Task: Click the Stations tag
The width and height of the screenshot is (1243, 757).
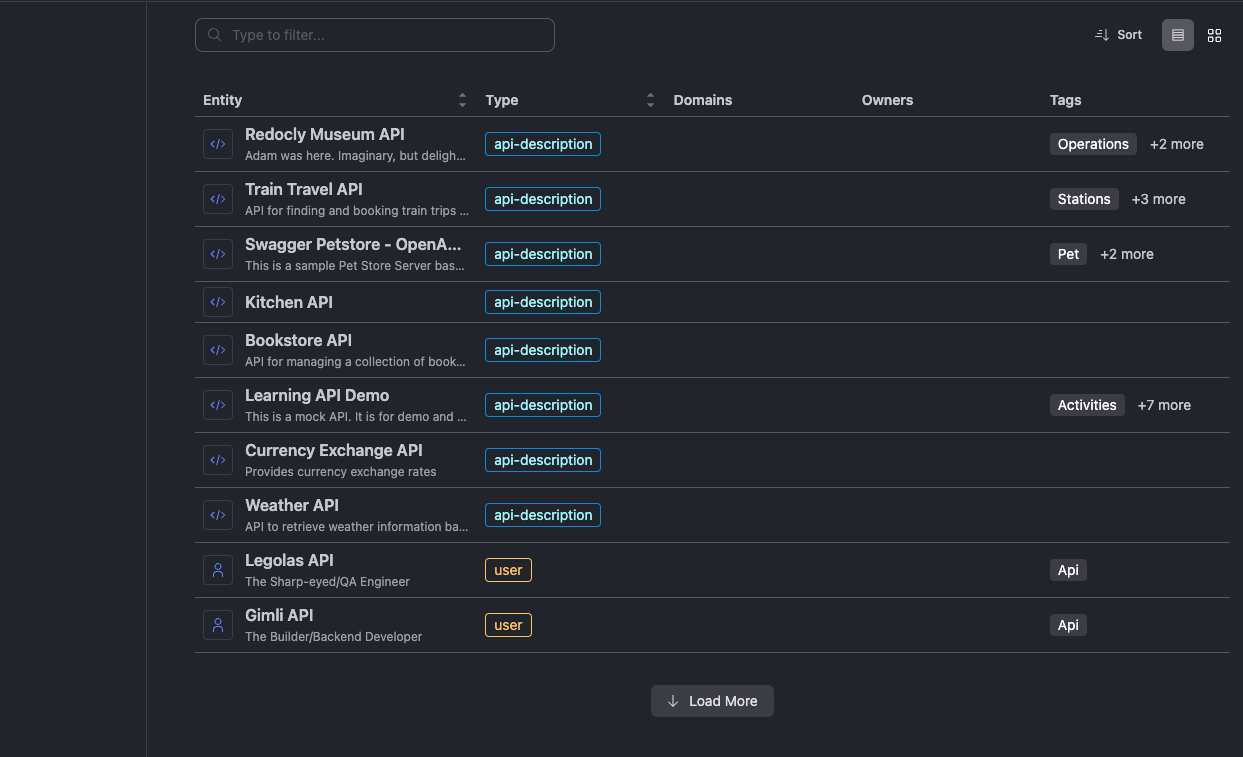Action: 1084,199
